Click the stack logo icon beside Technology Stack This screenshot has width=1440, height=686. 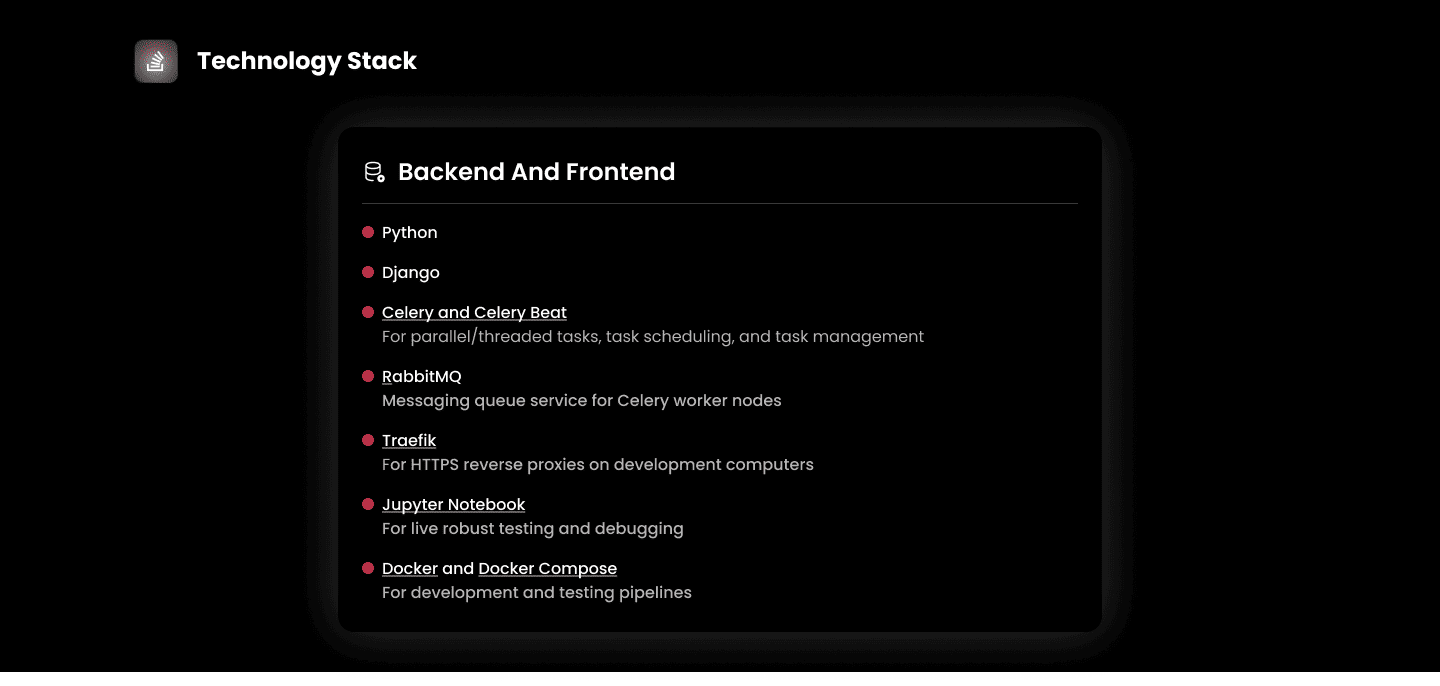[156, 61]
